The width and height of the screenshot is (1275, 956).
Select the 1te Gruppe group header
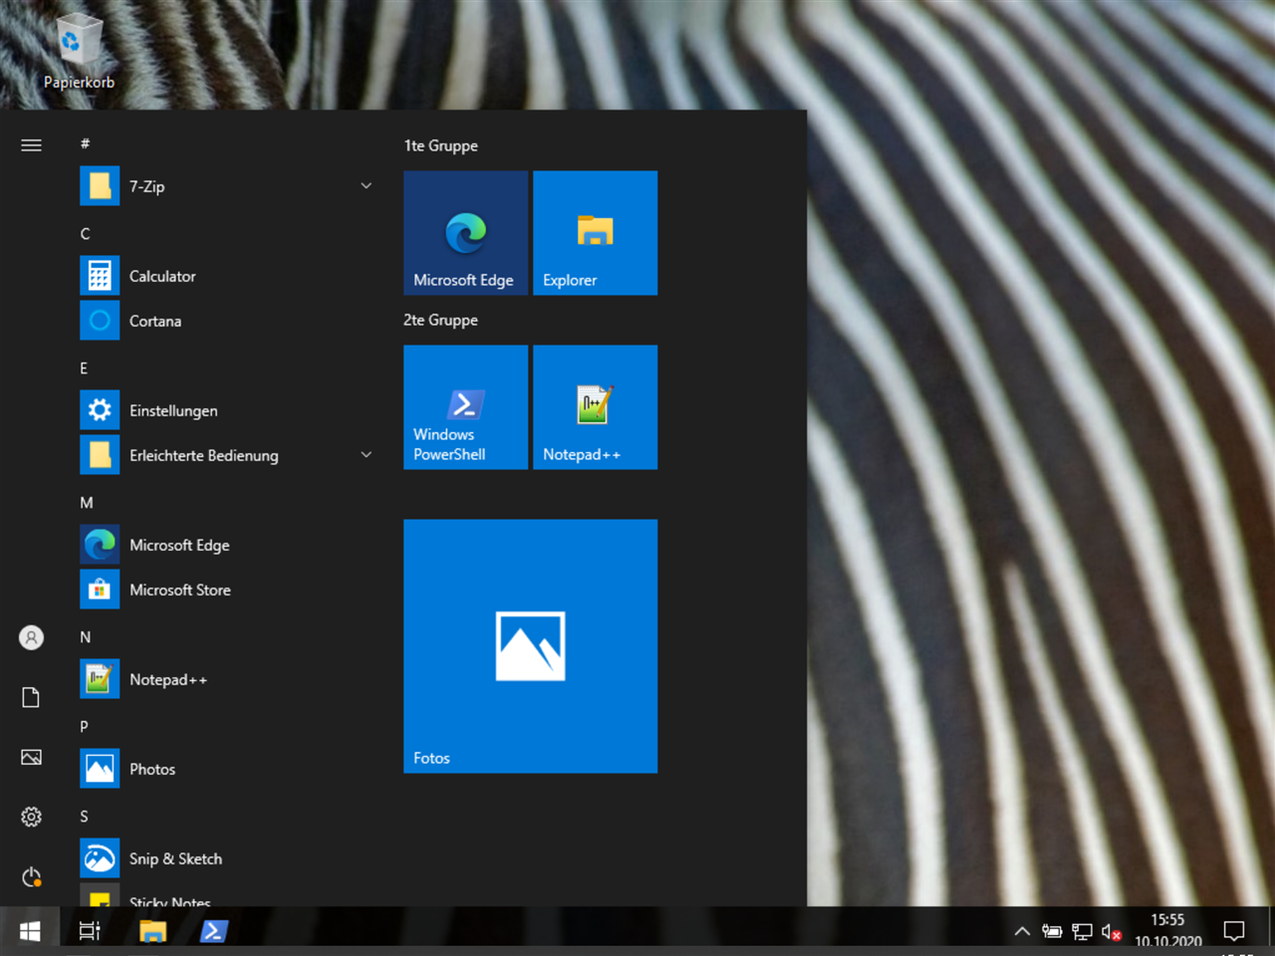pos(441,146)
